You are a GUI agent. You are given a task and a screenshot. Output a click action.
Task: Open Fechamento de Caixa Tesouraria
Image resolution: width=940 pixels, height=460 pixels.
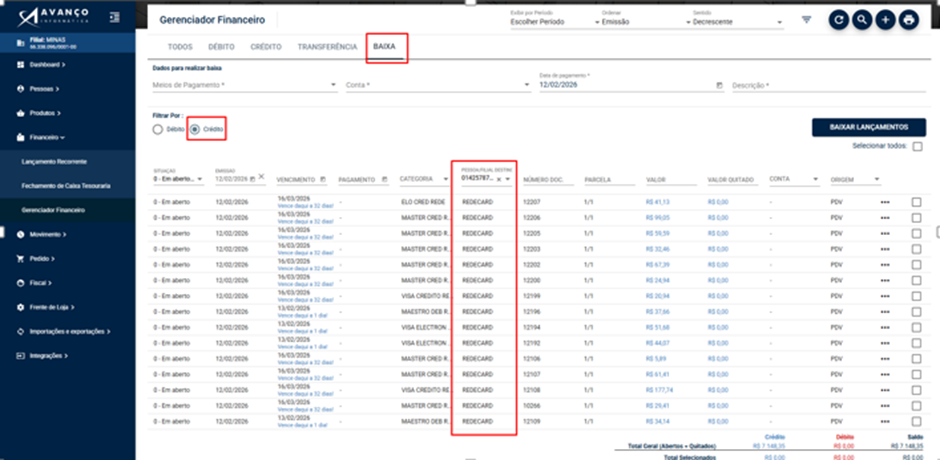pyautogui.click(x=68, y=186)
